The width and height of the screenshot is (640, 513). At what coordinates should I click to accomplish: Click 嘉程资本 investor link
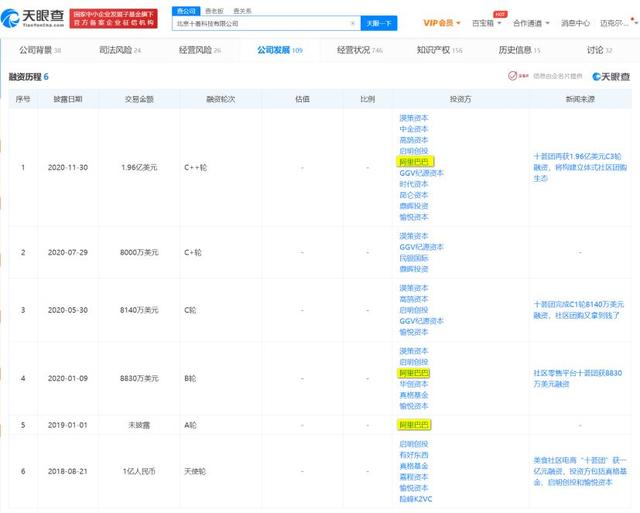[x=414, y=477]
